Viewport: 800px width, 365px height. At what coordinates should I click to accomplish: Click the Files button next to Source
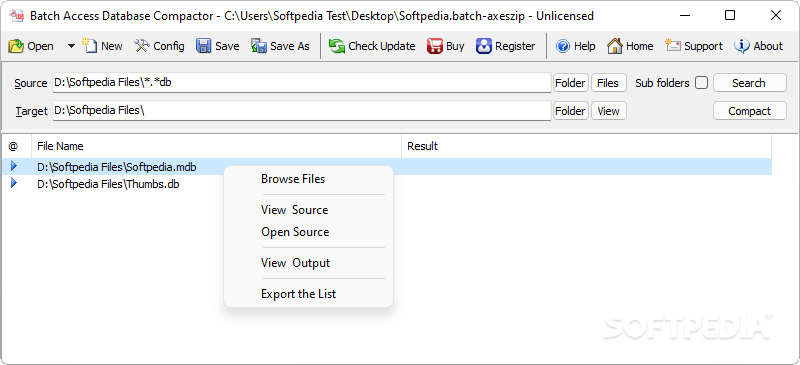pos(608,83)
